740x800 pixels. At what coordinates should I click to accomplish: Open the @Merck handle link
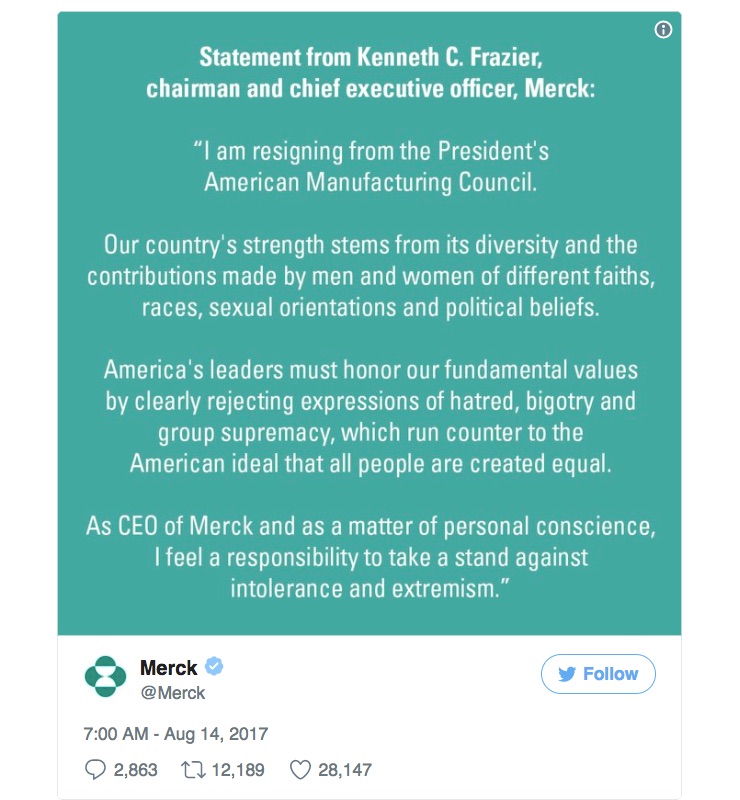(172, 693)
